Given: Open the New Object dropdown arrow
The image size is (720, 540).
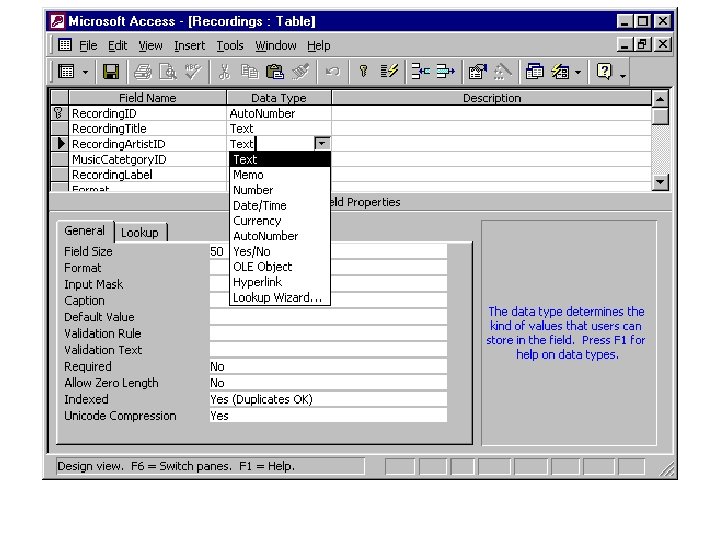Looking at the screenshot, I should 578,72.
